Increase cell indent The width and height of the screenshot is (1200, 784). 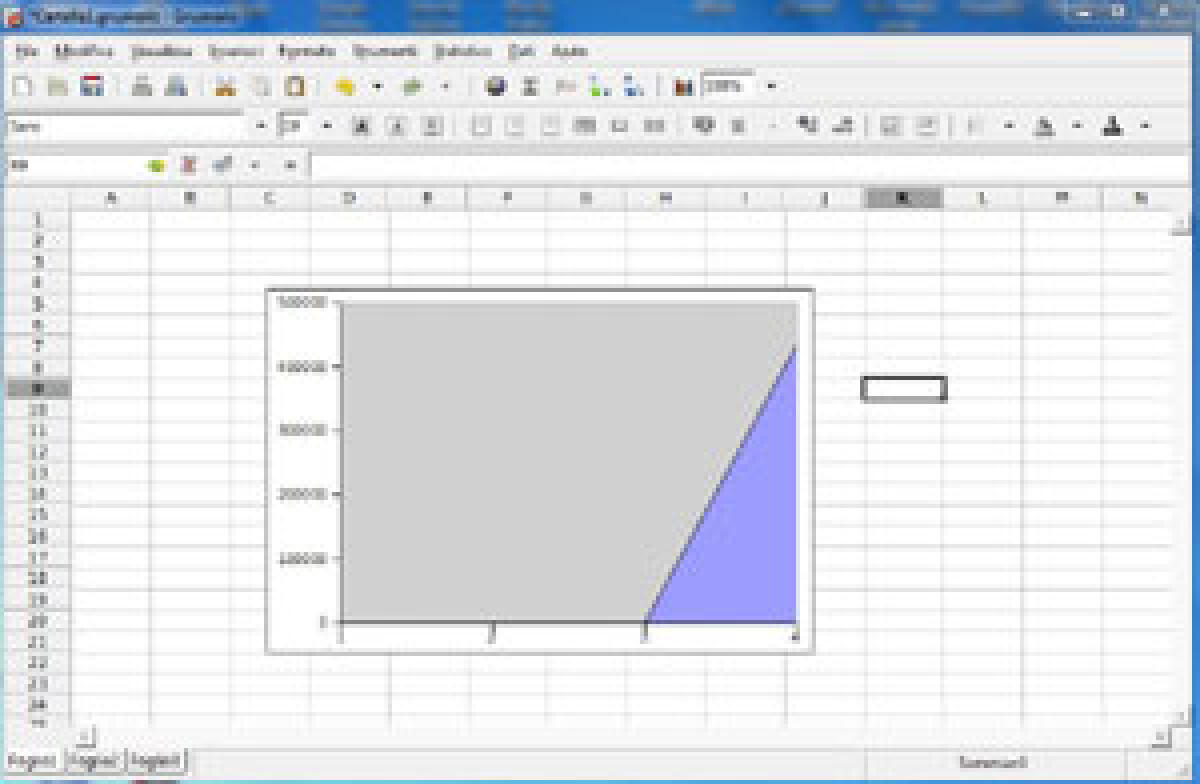pos(926,126)
